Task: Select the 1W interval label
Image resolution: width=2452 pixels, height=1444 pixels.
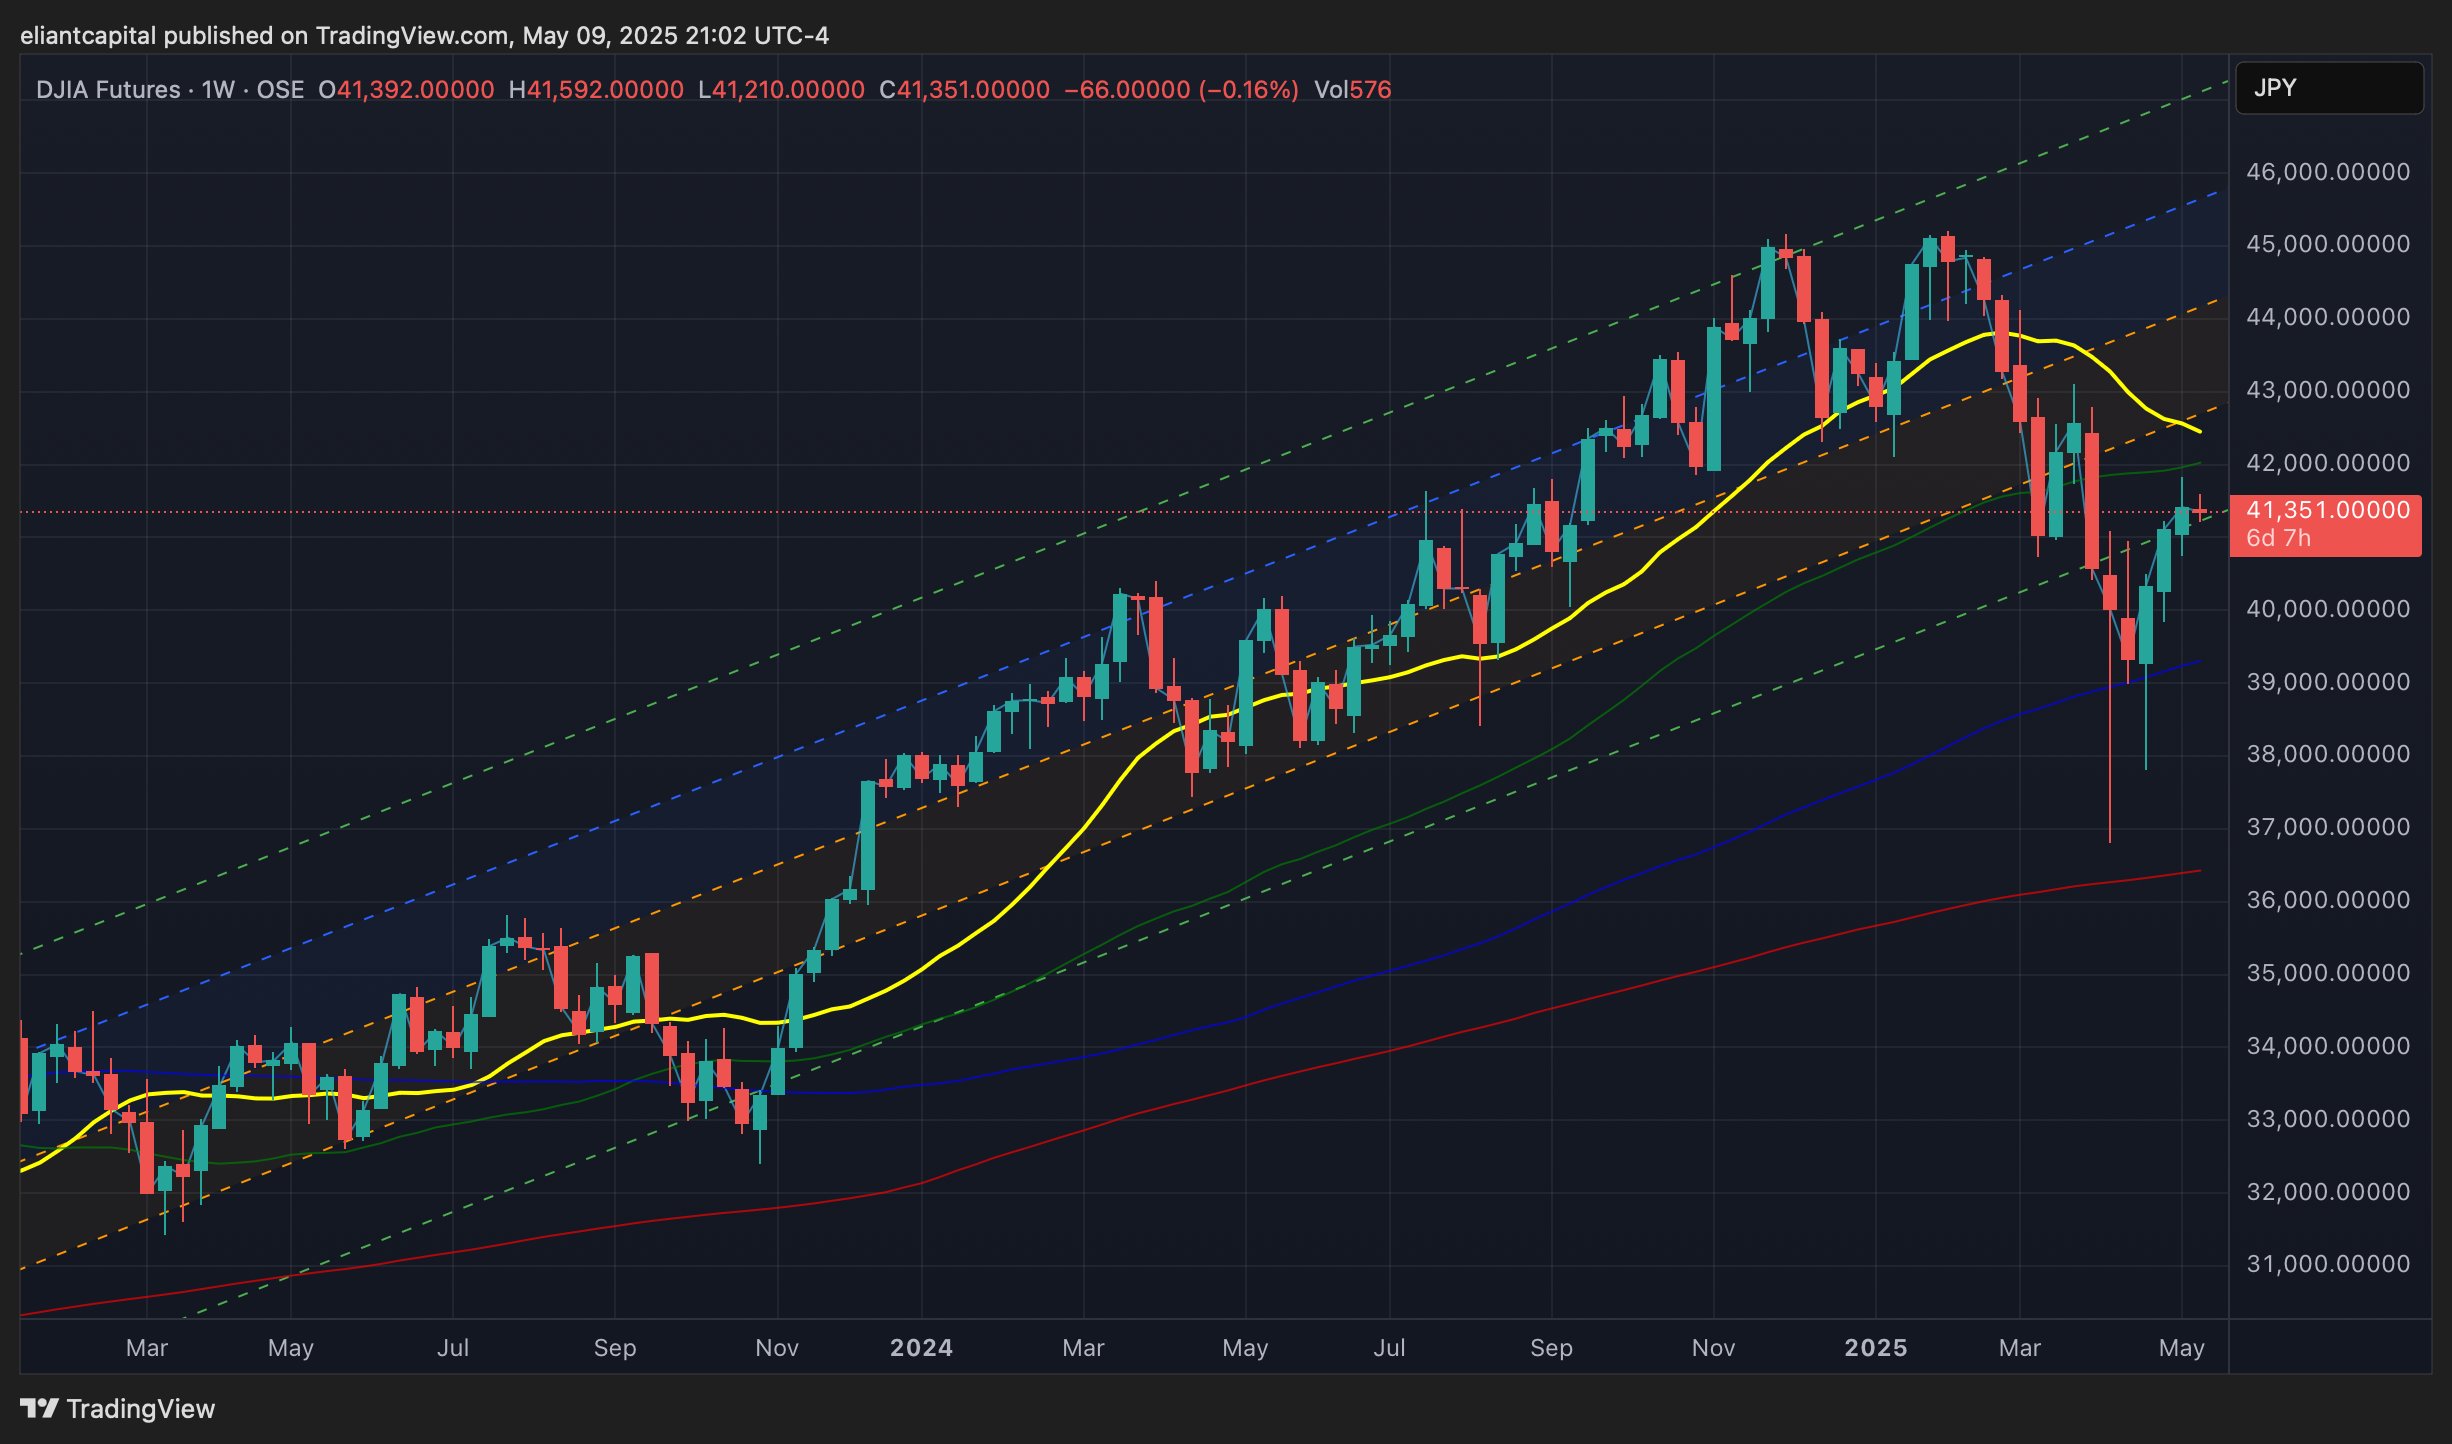Action: pyautogui.click(x=218, y=90)
